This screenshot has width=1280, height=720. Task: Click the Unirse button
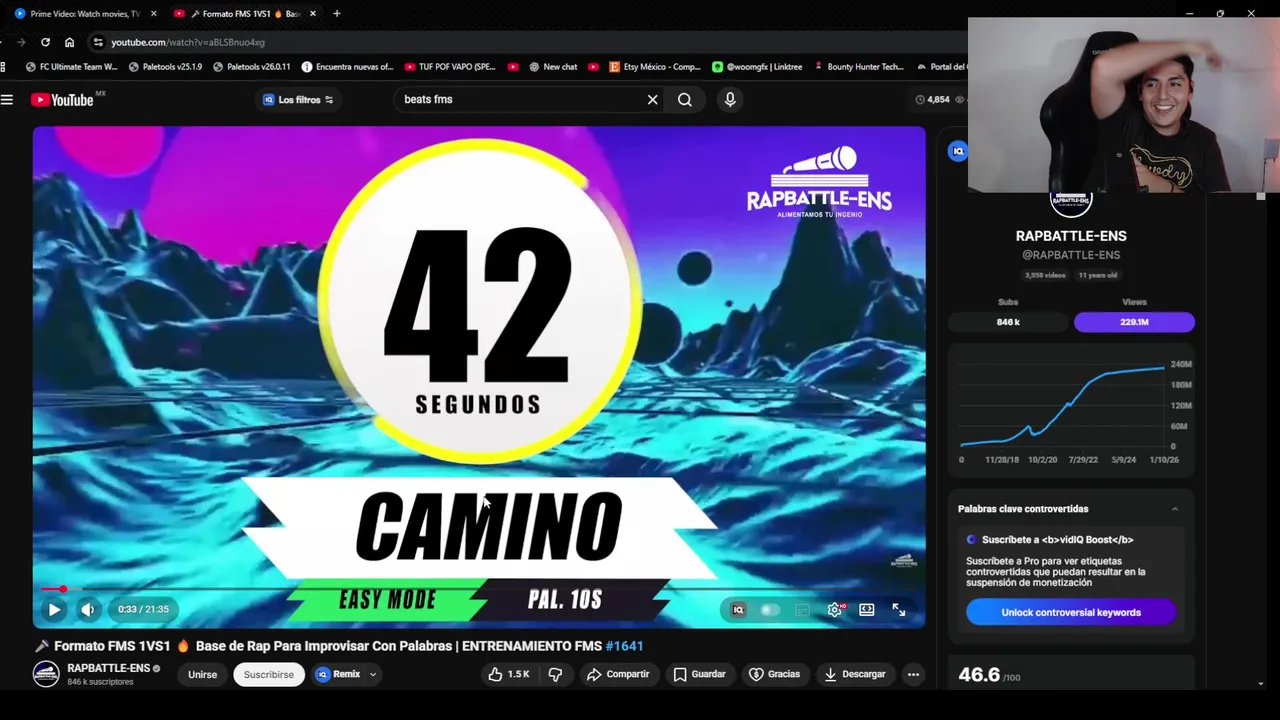202,674
